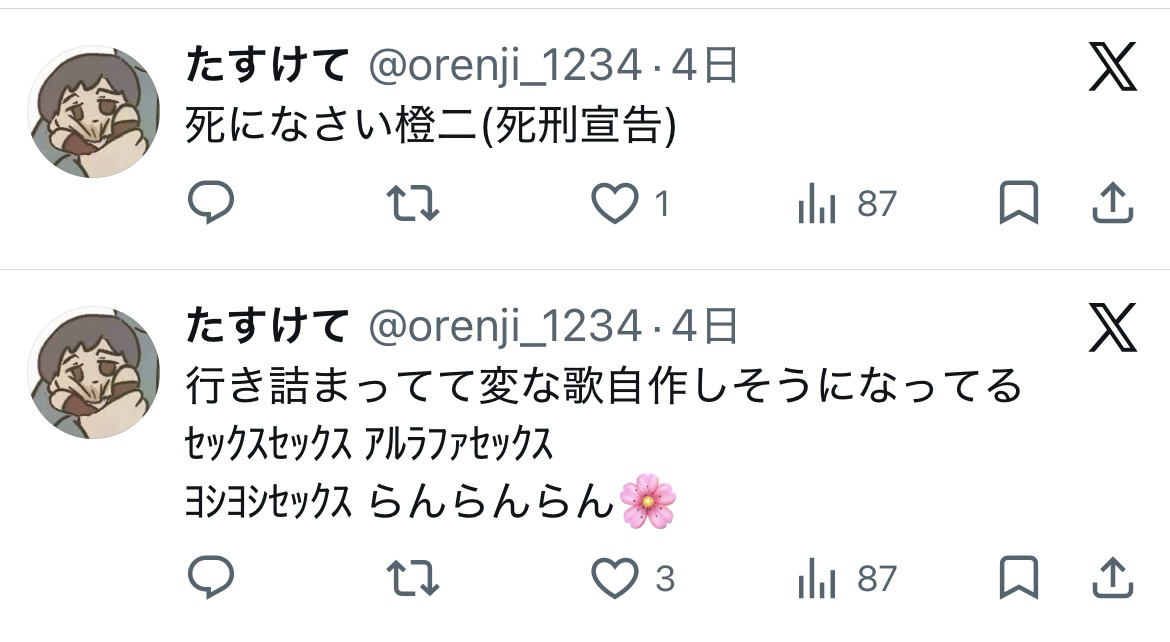Image resolution: width=1170 pixels, height=642 pixels.
Task: Open X logo on second tweet
Action: (1113, 327)
